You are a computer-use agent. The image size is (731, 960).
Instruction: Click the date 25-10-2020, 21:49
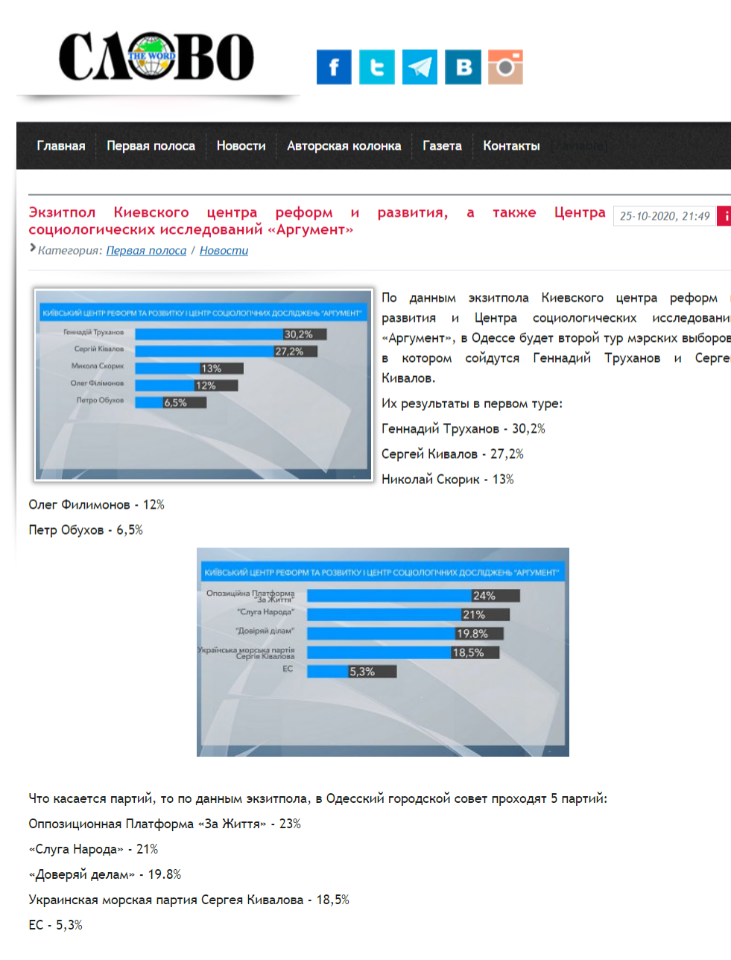point(664,216)
